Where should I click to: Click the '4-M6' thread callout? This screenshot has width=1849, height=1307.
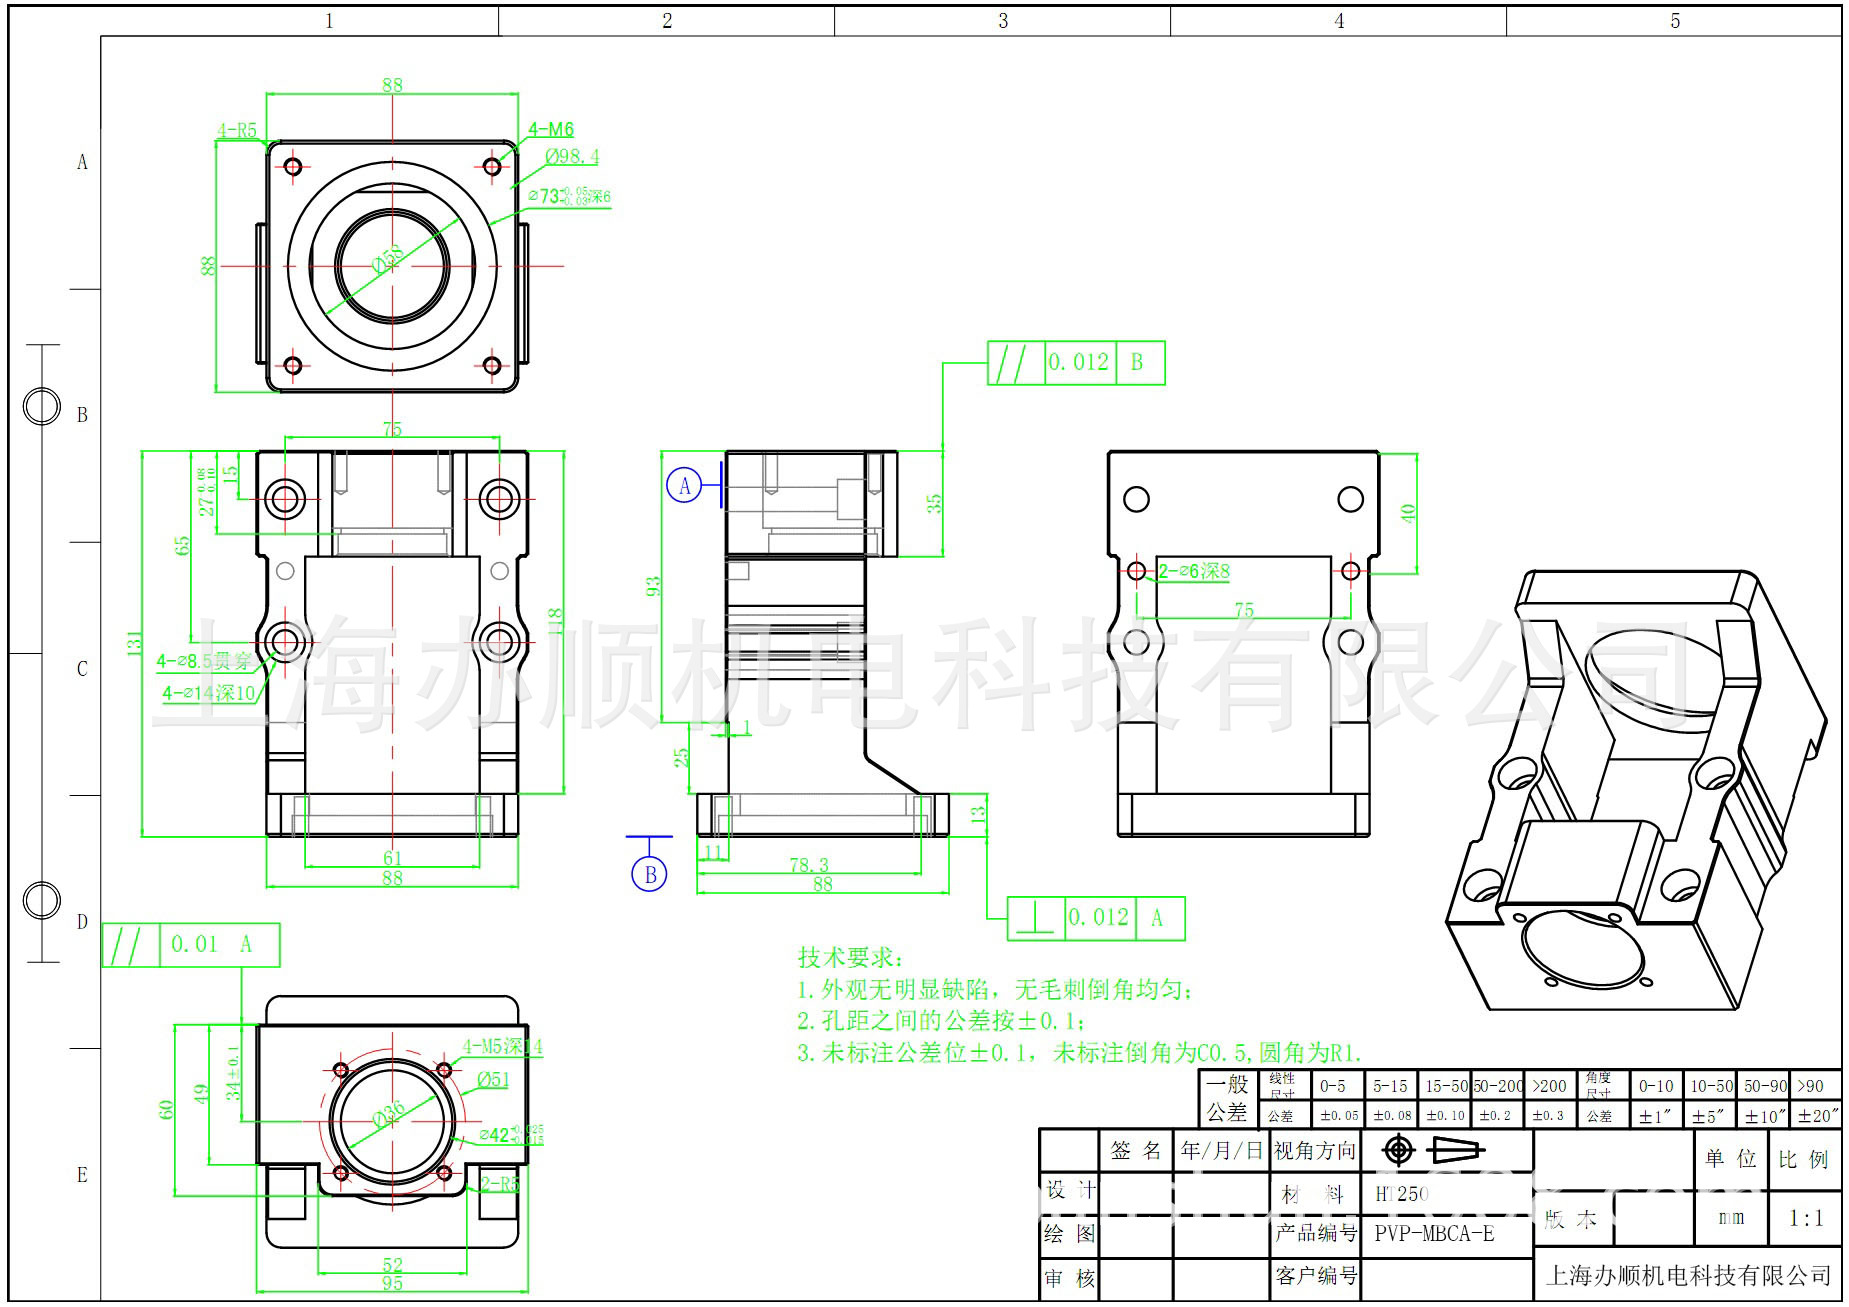[551, 129]
